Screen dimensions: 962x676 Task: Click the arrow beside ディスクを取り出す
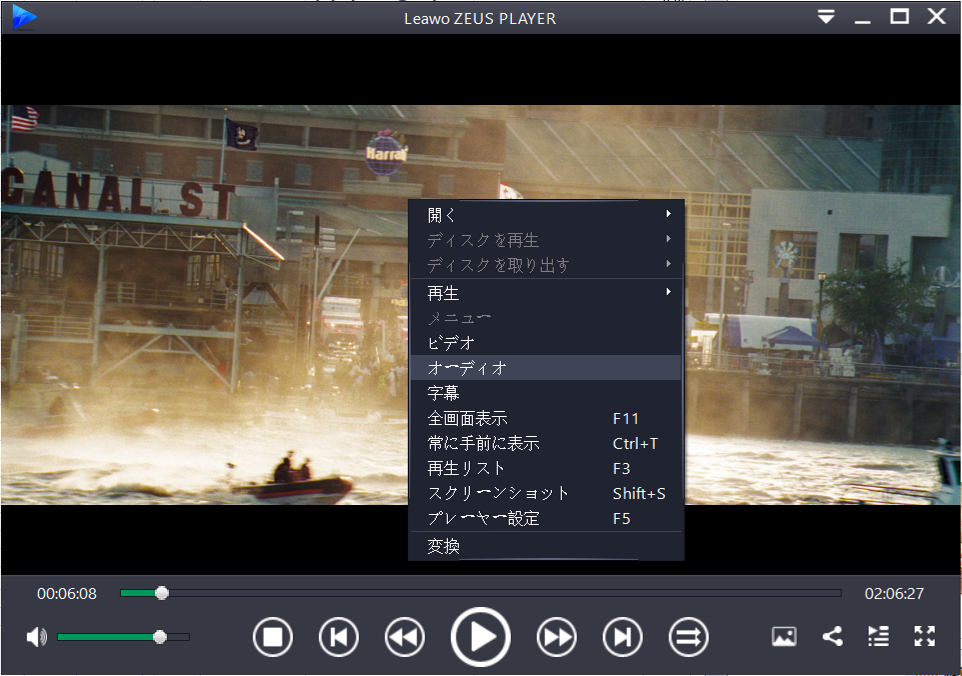click(669, 264)
